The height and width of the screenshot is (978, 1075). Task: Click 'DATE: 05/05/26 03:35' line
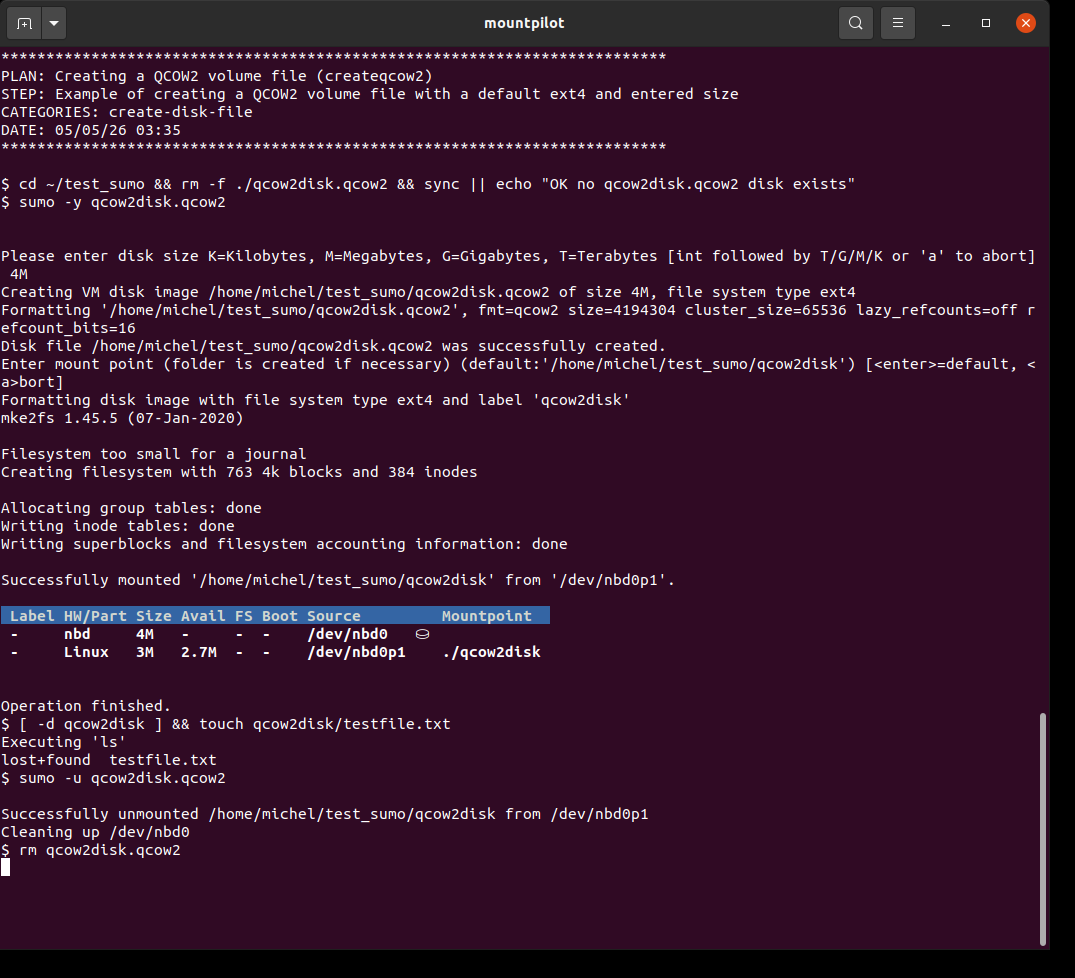point(90,130)
